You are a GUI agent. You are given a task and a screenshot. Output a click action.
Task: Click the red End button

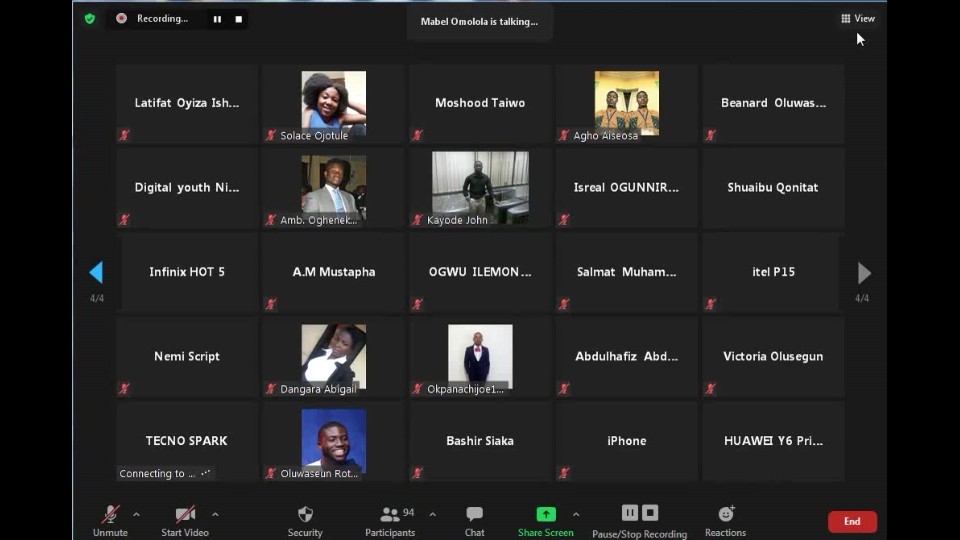(852, 521)
